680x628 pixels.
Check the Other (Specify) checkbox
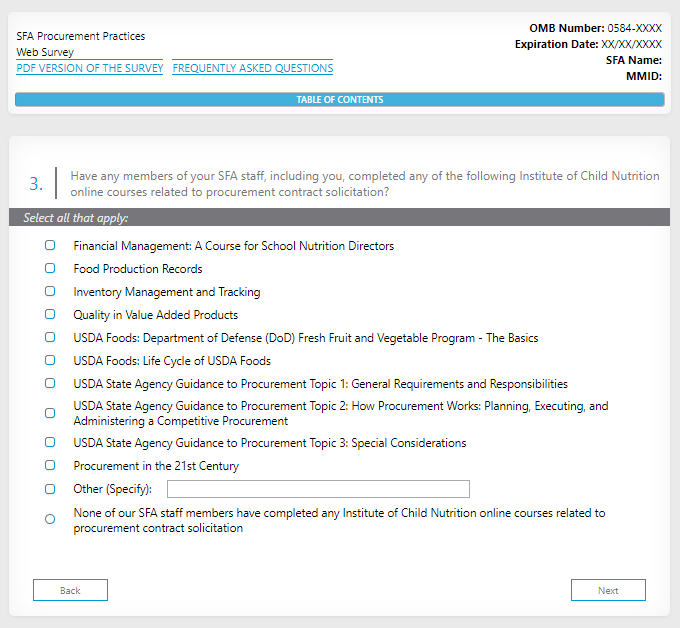(50, 489)
